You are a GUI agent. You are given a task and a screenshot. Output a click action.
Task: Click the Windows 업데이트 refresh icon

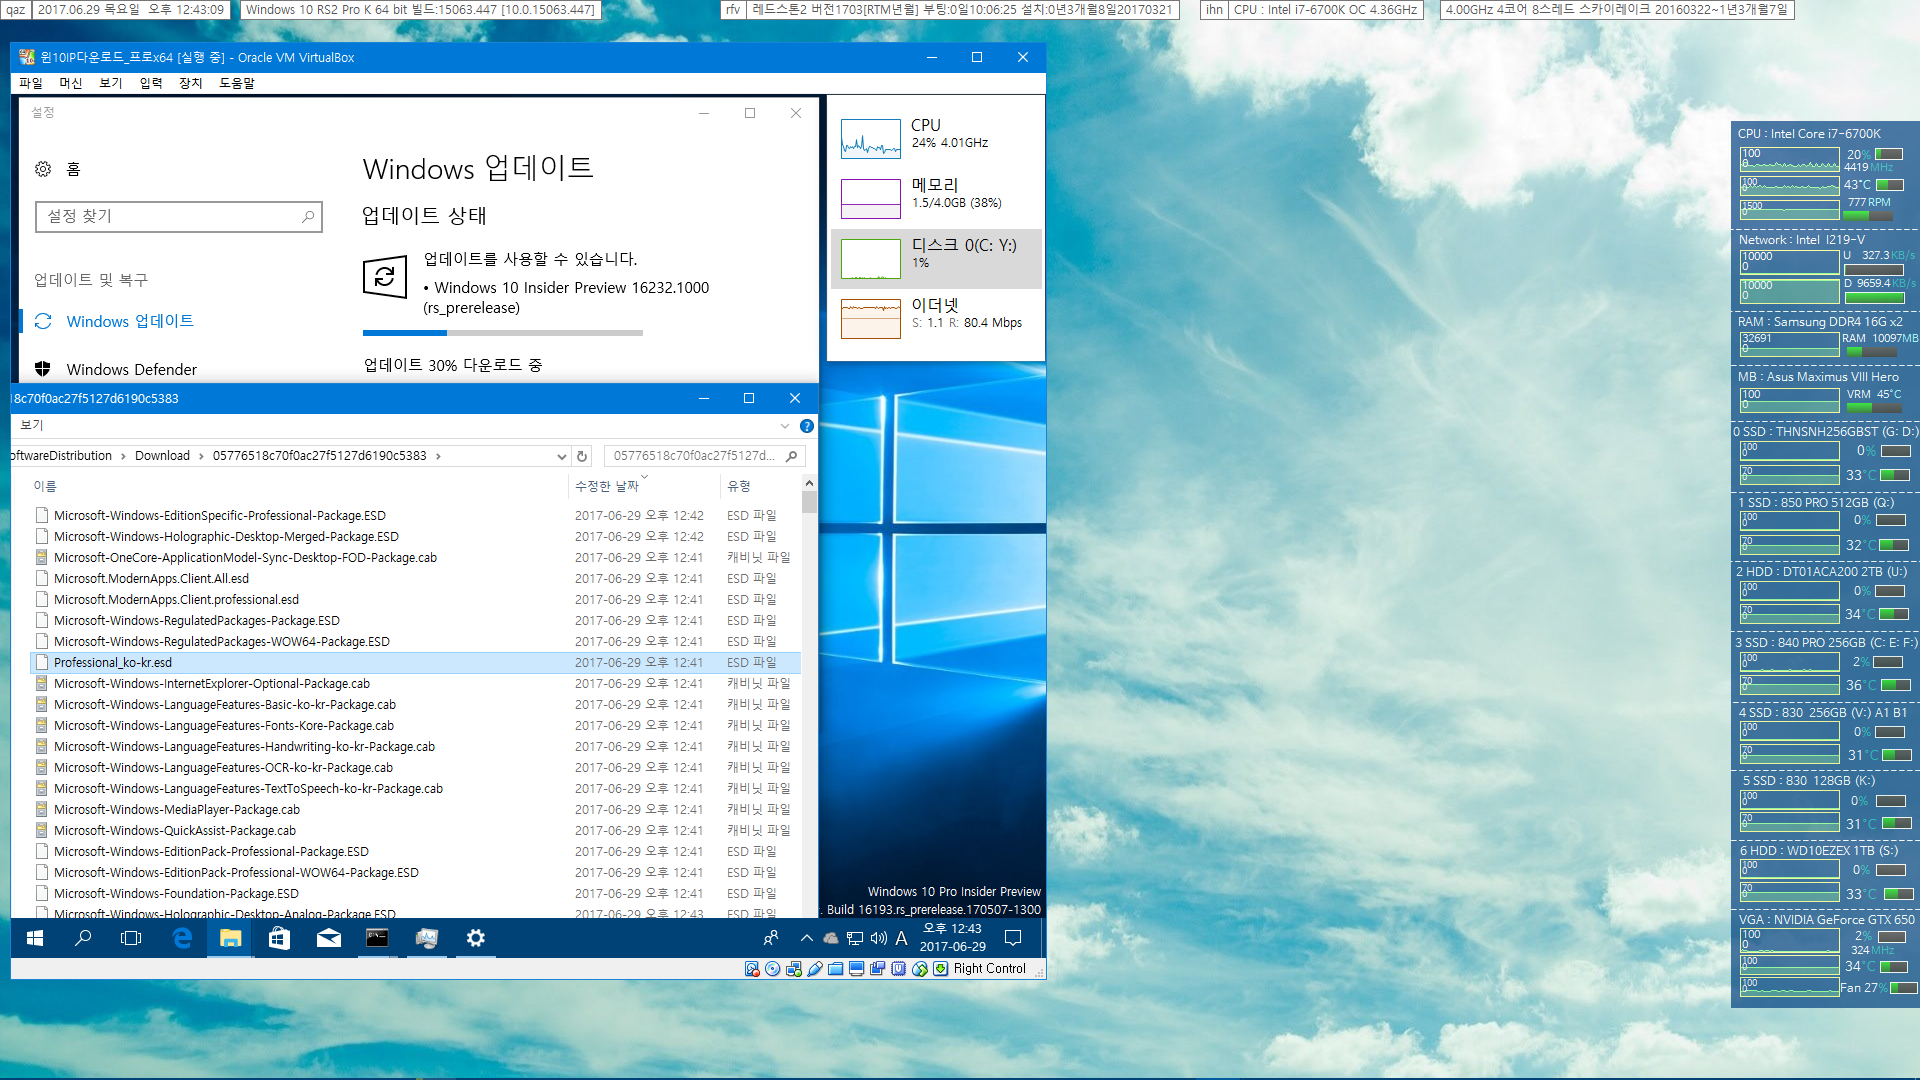(384, 269)
